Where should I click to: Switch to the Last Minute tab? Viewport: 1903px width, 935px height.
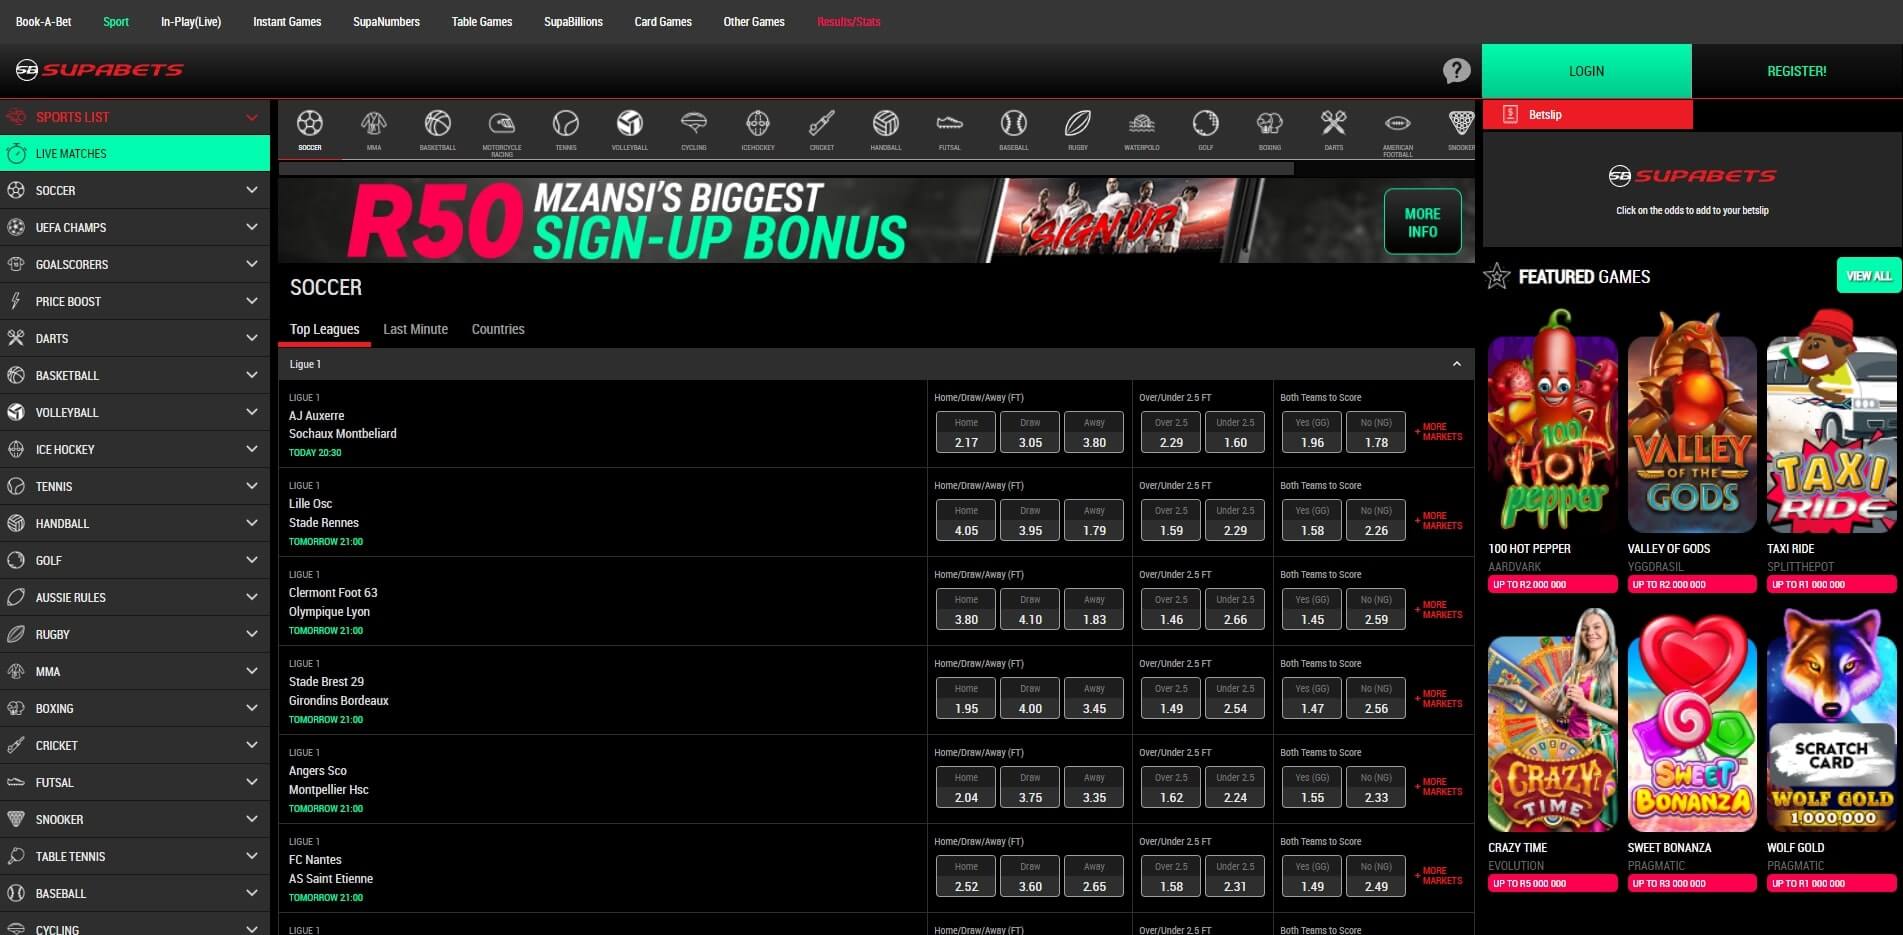coord(415,329)
